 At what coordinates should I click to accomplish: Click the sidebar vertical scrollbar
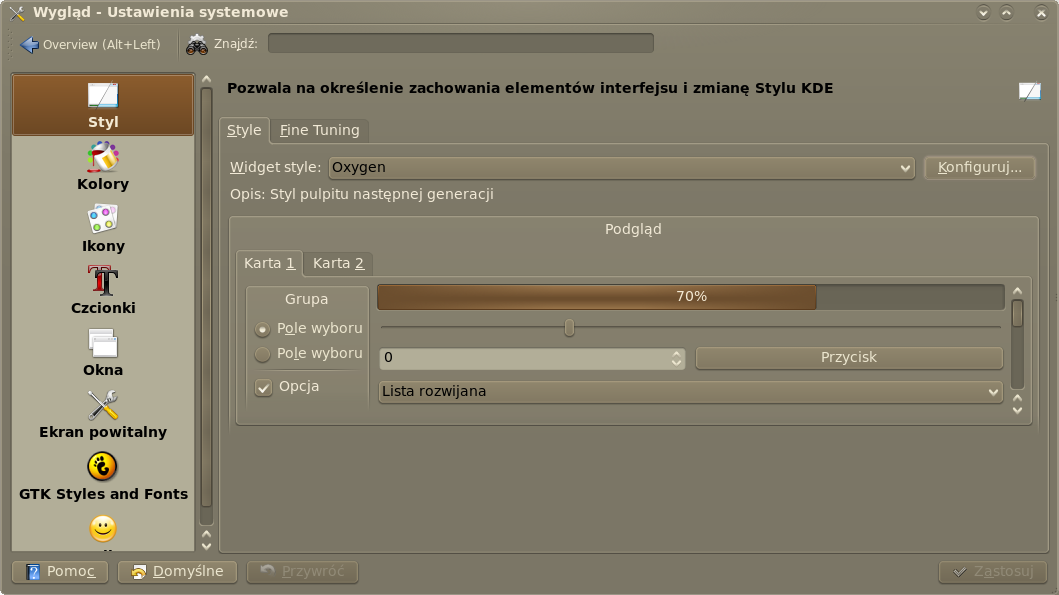coord(207,306)
